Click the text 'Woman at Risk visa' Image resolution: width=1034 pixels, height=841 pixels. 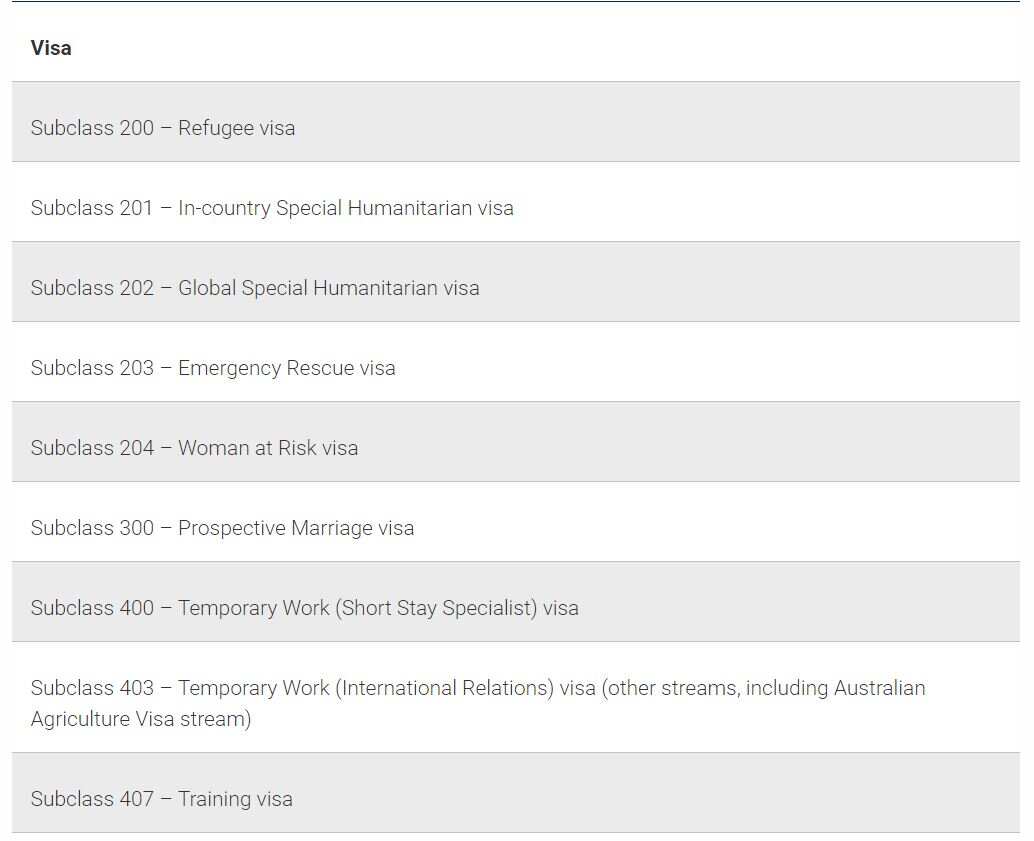(268, 448)
